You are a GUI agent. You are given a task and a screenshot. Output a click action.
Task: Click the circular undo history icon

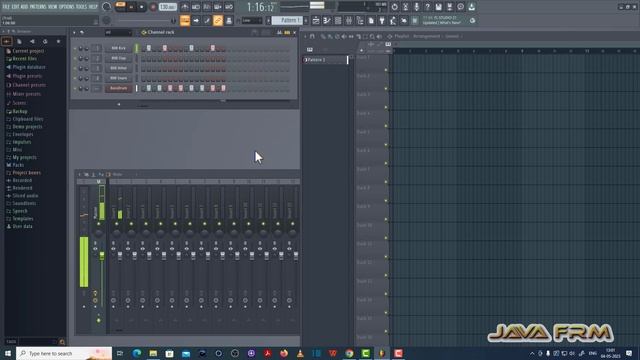coord(394,7)
